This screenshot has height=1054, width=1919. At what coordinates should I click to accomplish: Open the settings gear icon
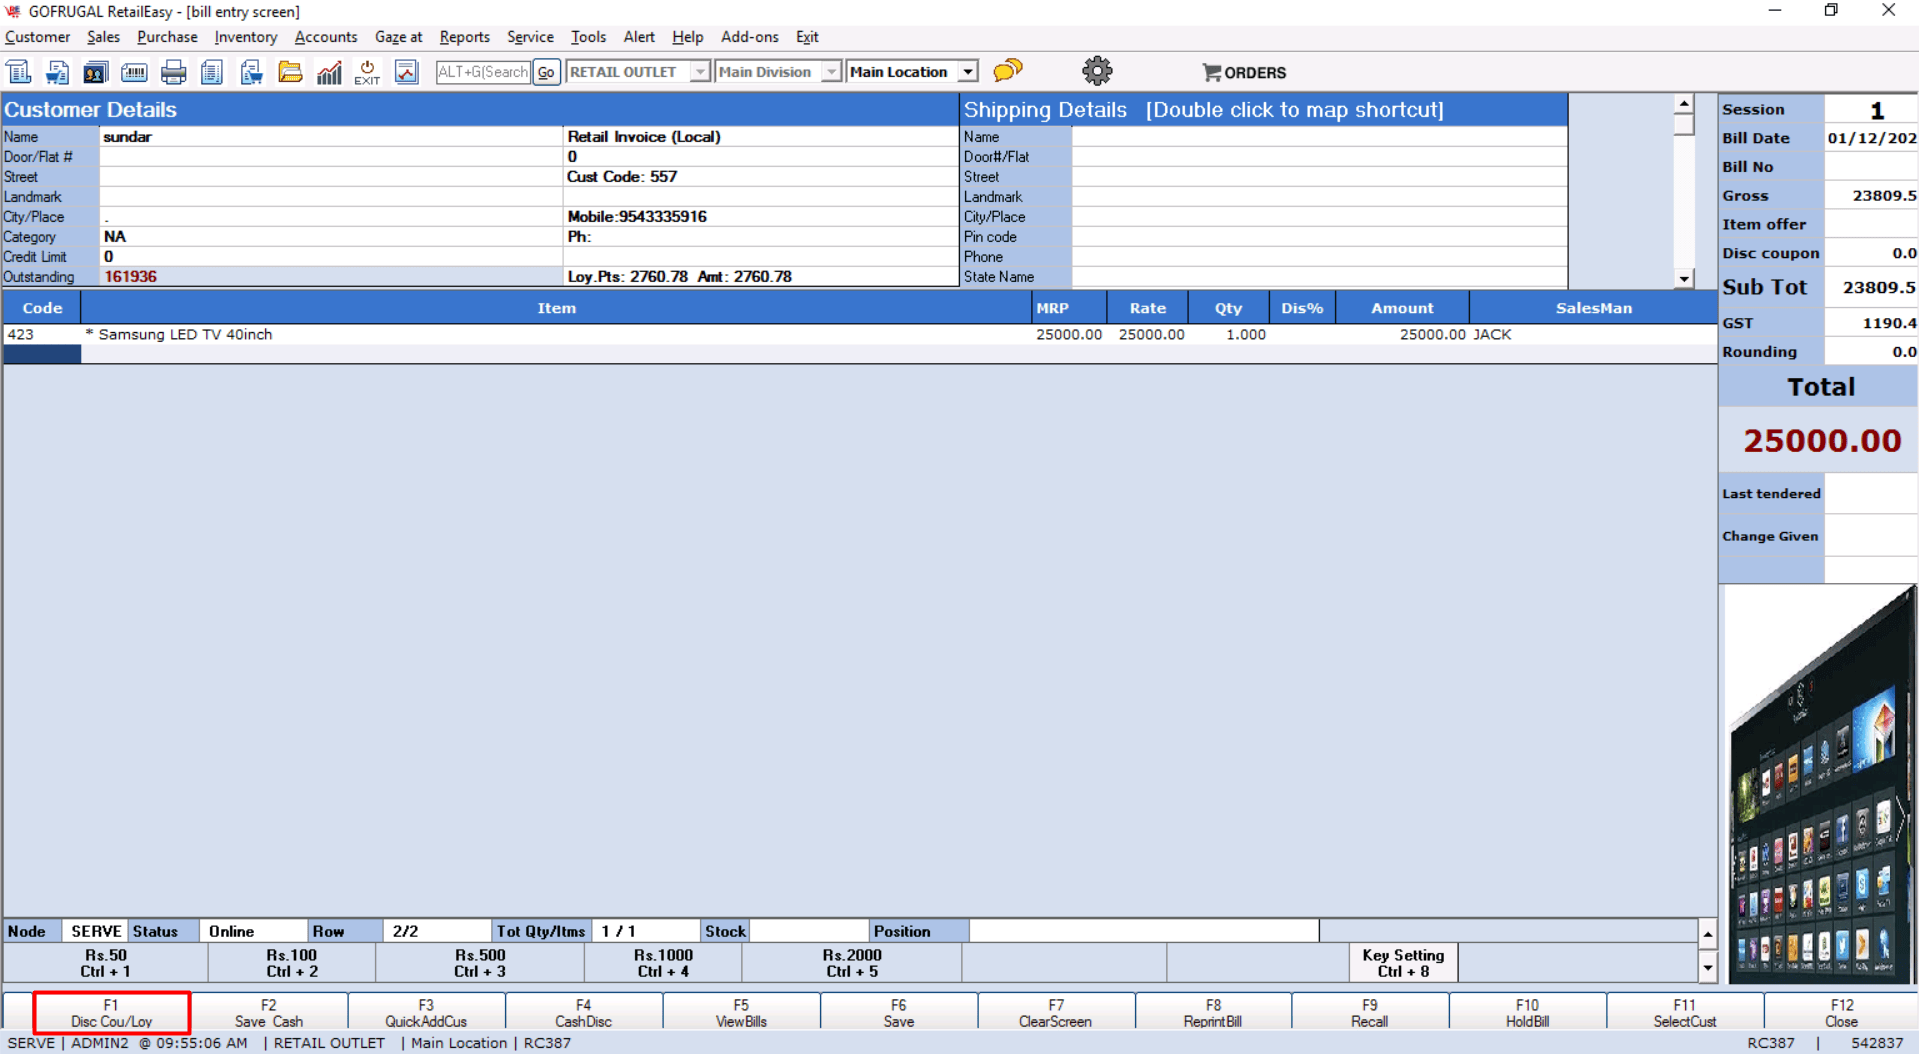click(x=1097, y=71)
